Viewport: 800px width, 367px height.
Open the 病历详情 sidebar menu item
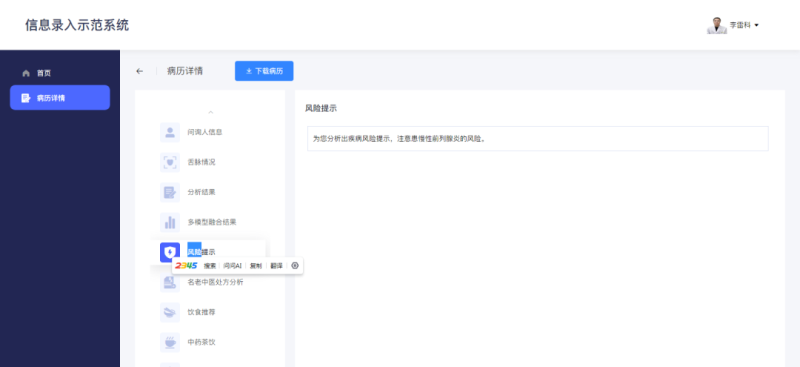(x=60, y=97)
